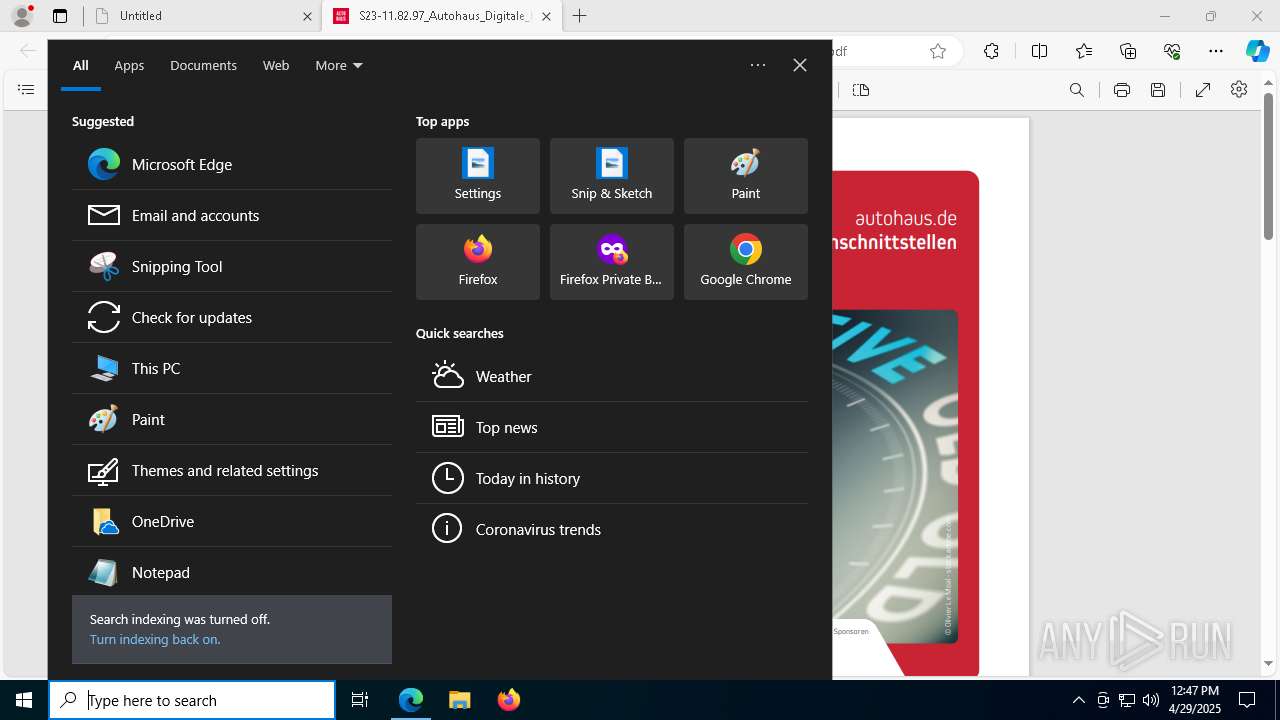
Task: Click the PDF vertical scrollbar
Action: 1268,166
